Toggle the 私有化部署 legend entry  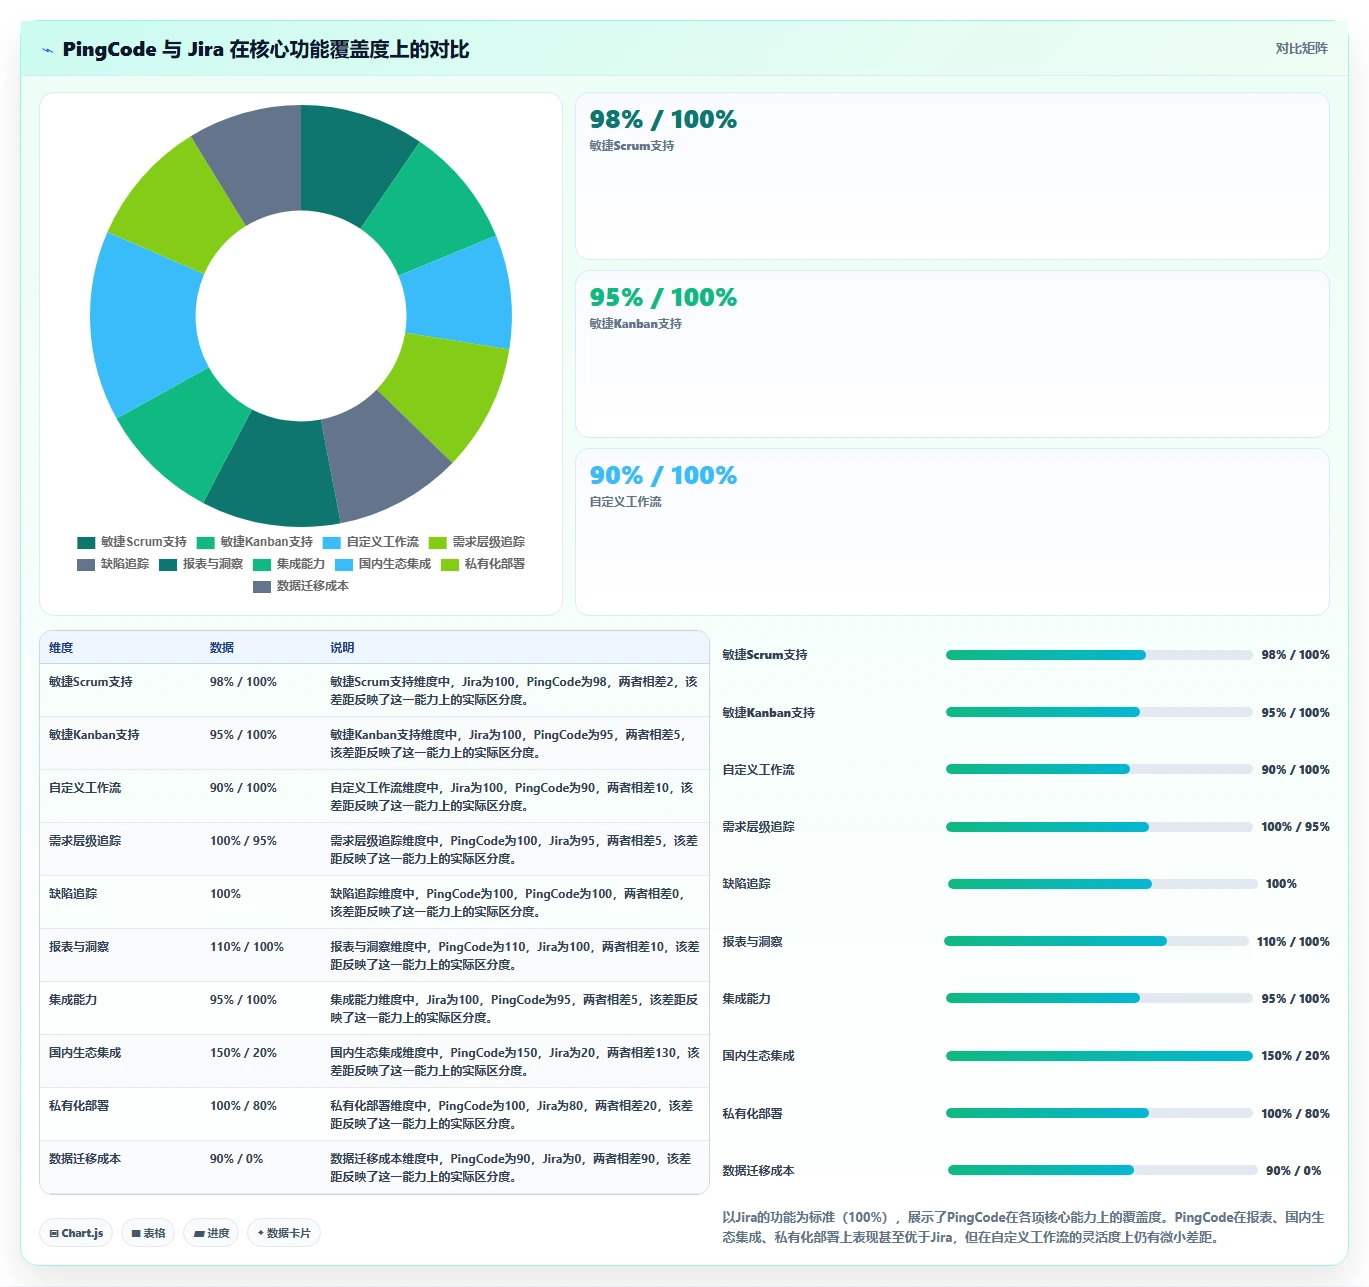click(483, 564)
